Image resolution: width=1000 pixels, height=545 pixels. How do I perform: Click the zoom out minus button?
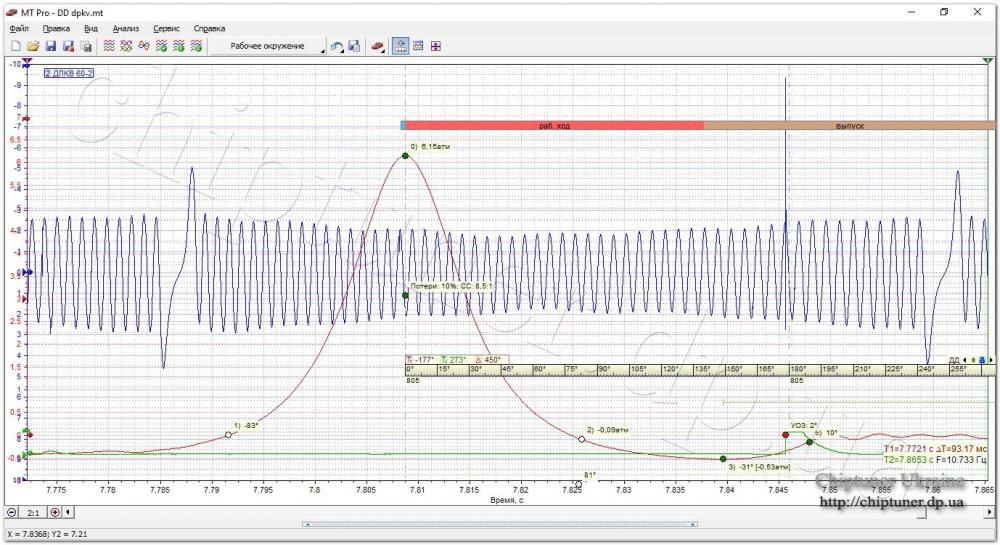[12, 512]
